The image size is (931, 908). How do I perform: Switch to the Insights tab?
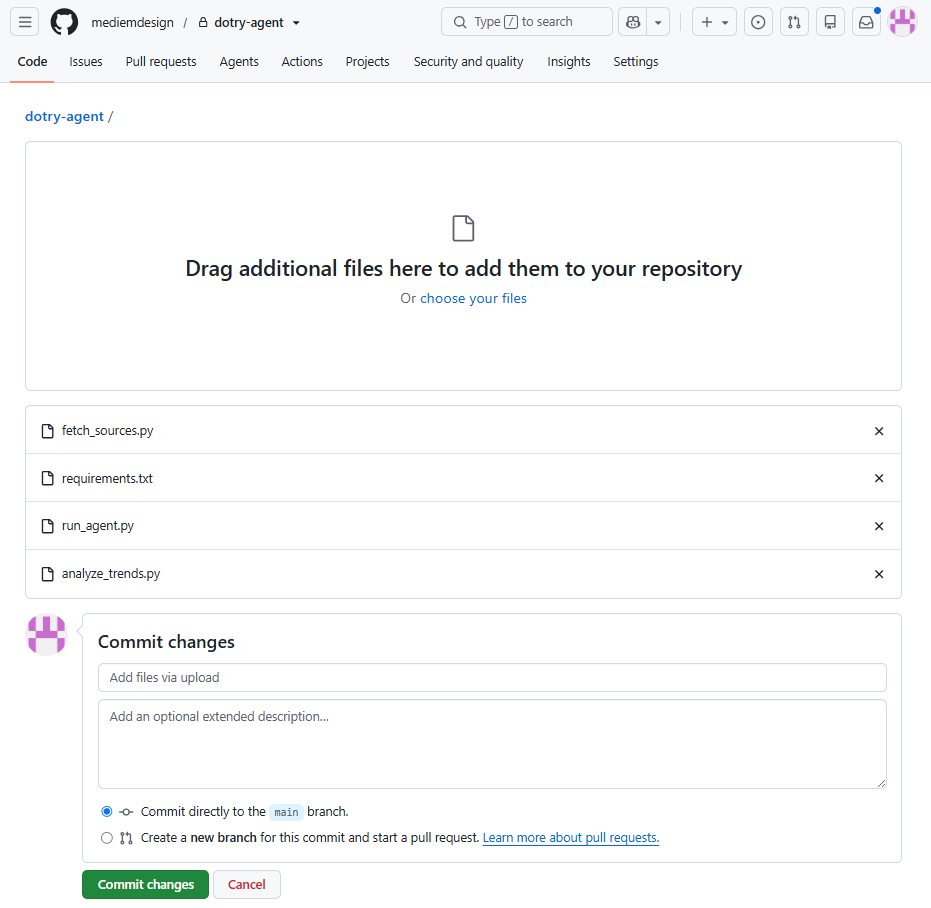point(568,62)
